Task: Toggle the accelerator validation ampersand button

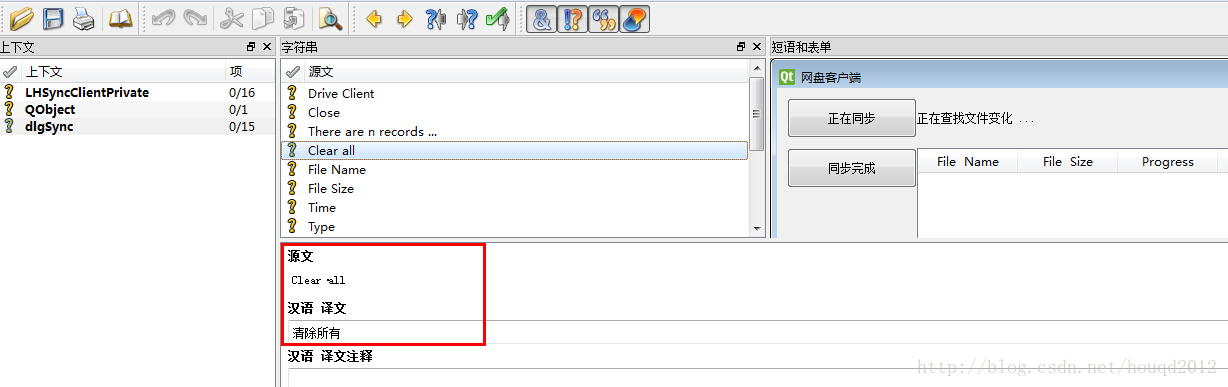Action: (541, 18)
